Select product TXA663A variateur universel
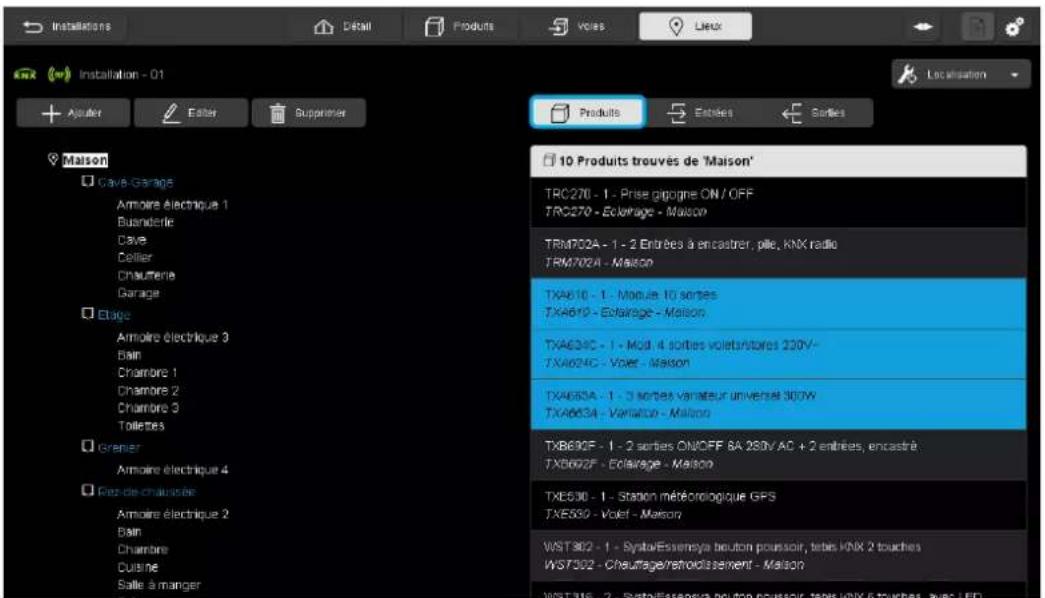This screenshot has width=1045, height=598. [x=778, y=405]
